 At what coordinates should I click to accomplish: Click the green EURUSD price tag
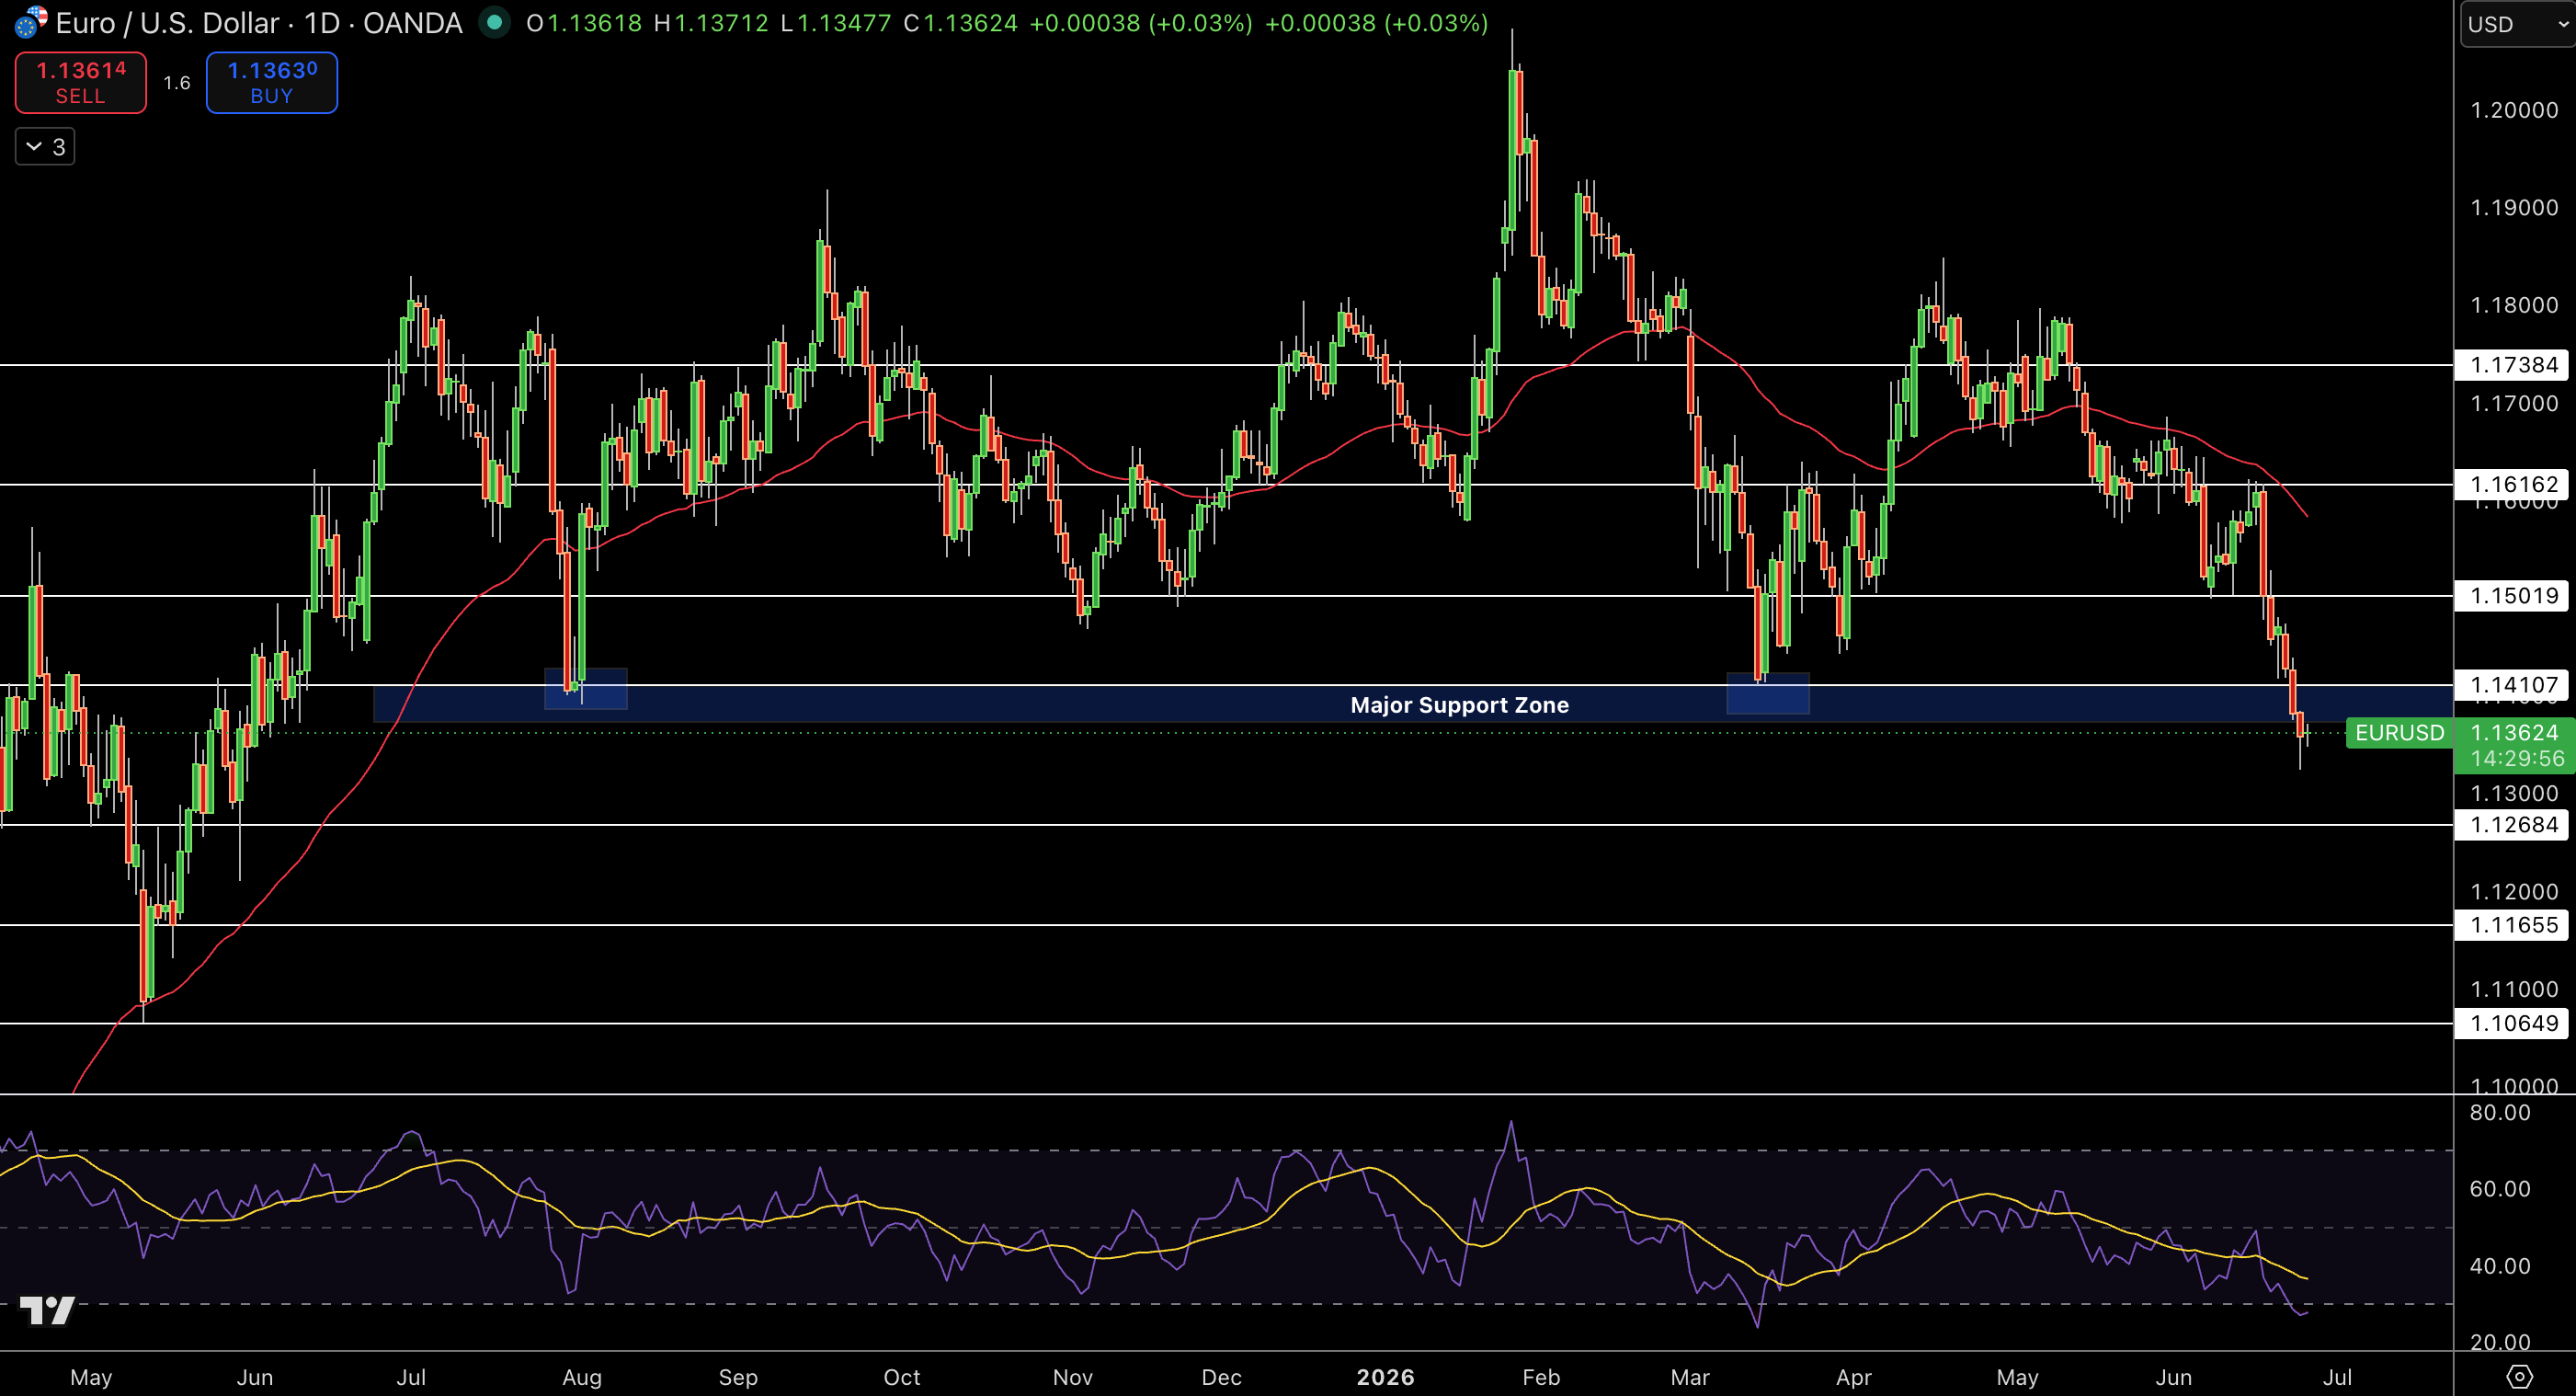[2399, 733]
